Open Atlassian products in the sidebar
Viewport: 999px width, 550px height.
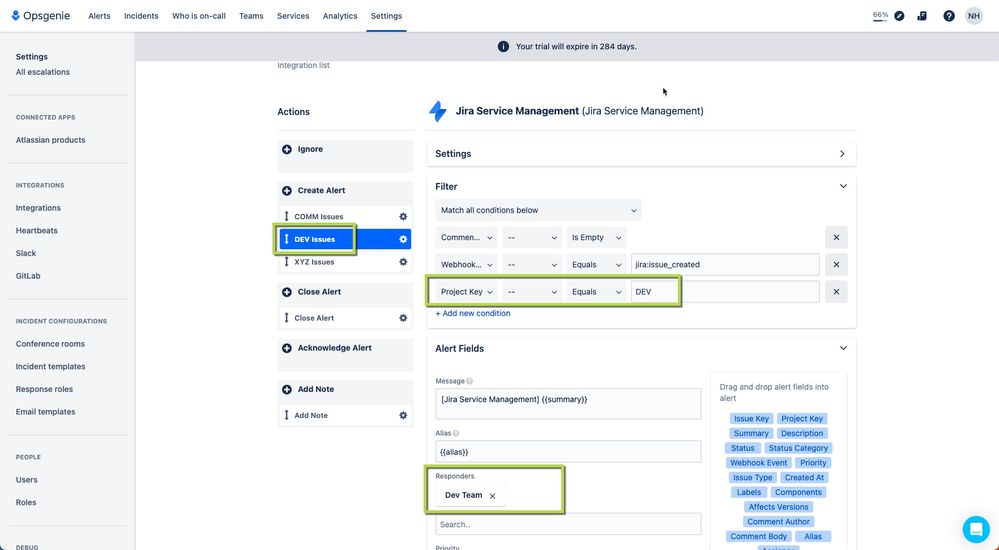(50, 140)
